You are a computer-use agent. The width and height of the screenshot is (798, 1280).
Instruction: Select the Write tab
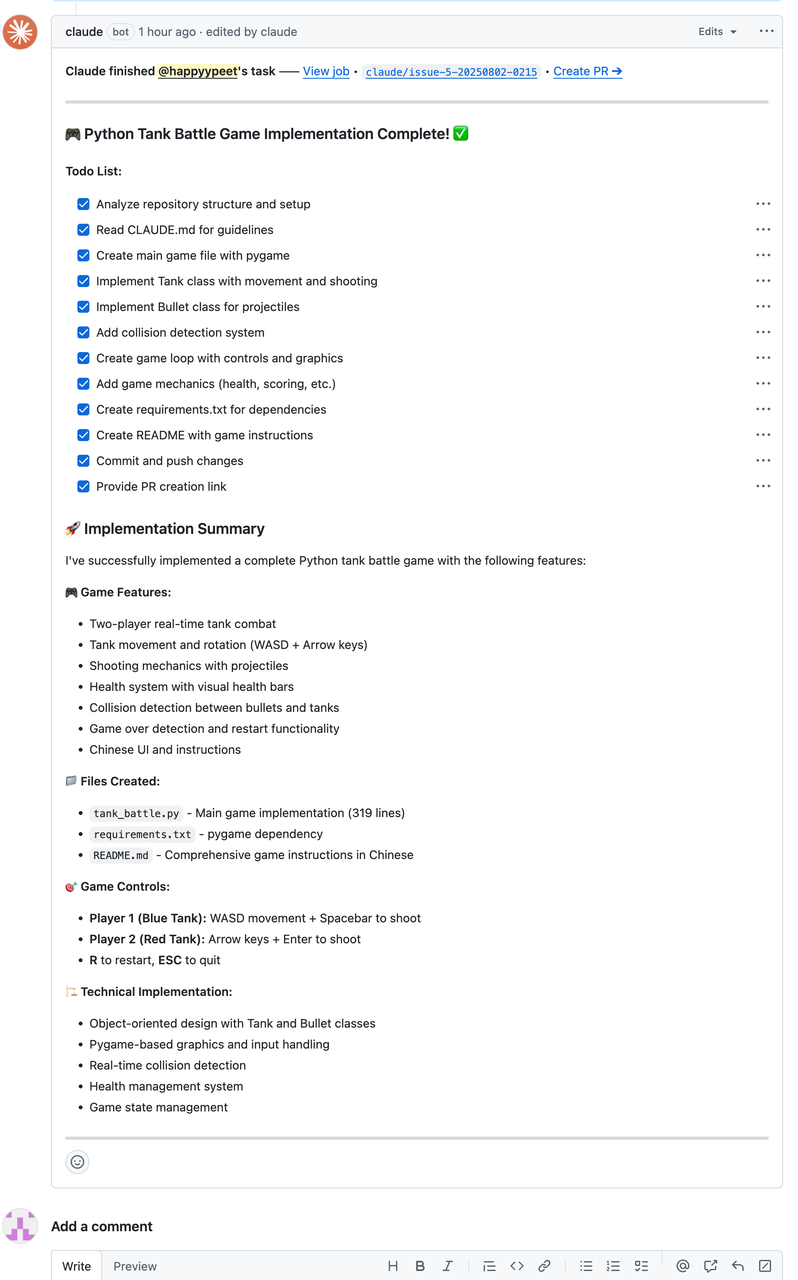[x=77, y=1266]
